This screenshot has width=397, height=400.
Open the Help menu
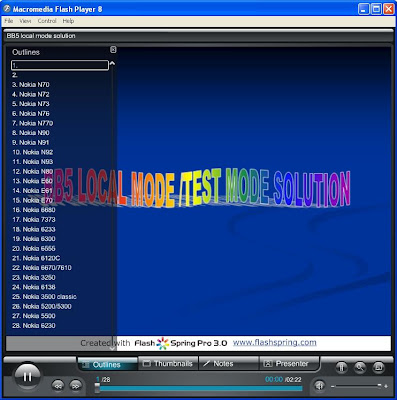pos(68,21)
